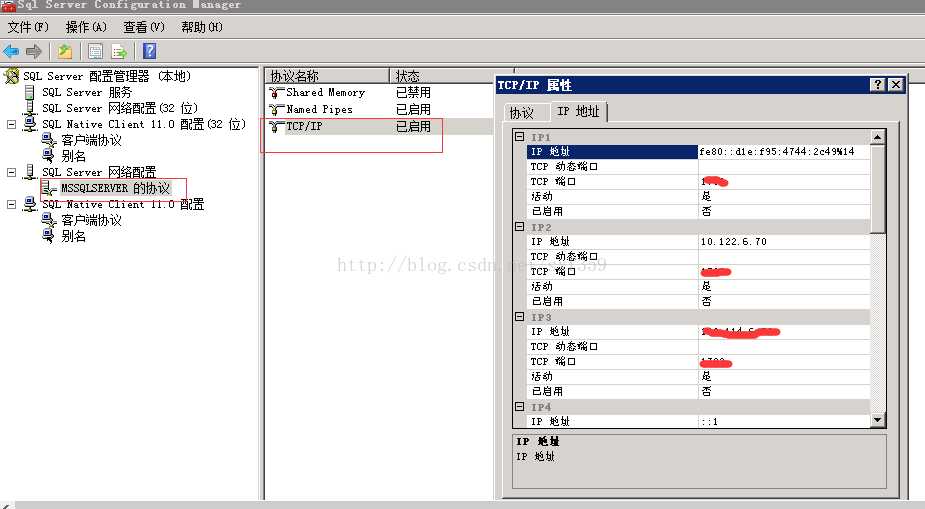Open the 文件(F) menu
Screen dimensions: 925x509
click(28, 27)
